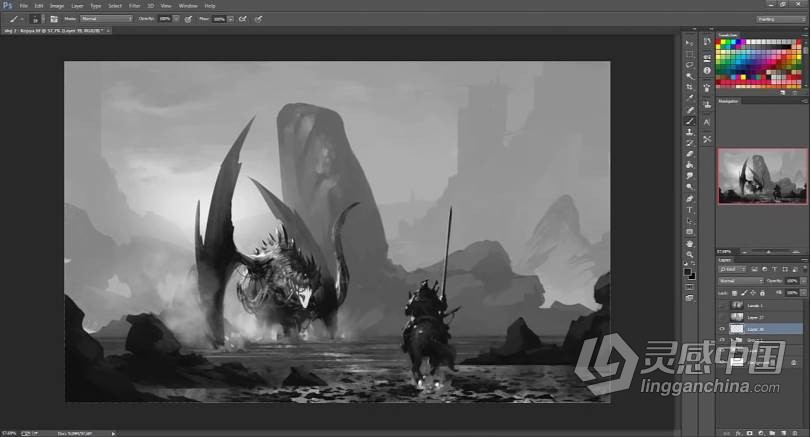Open the Navigator panel flyout menu
Image resolution: width=810 pixels, height=437 pixels.
click(x=804, y=101)
